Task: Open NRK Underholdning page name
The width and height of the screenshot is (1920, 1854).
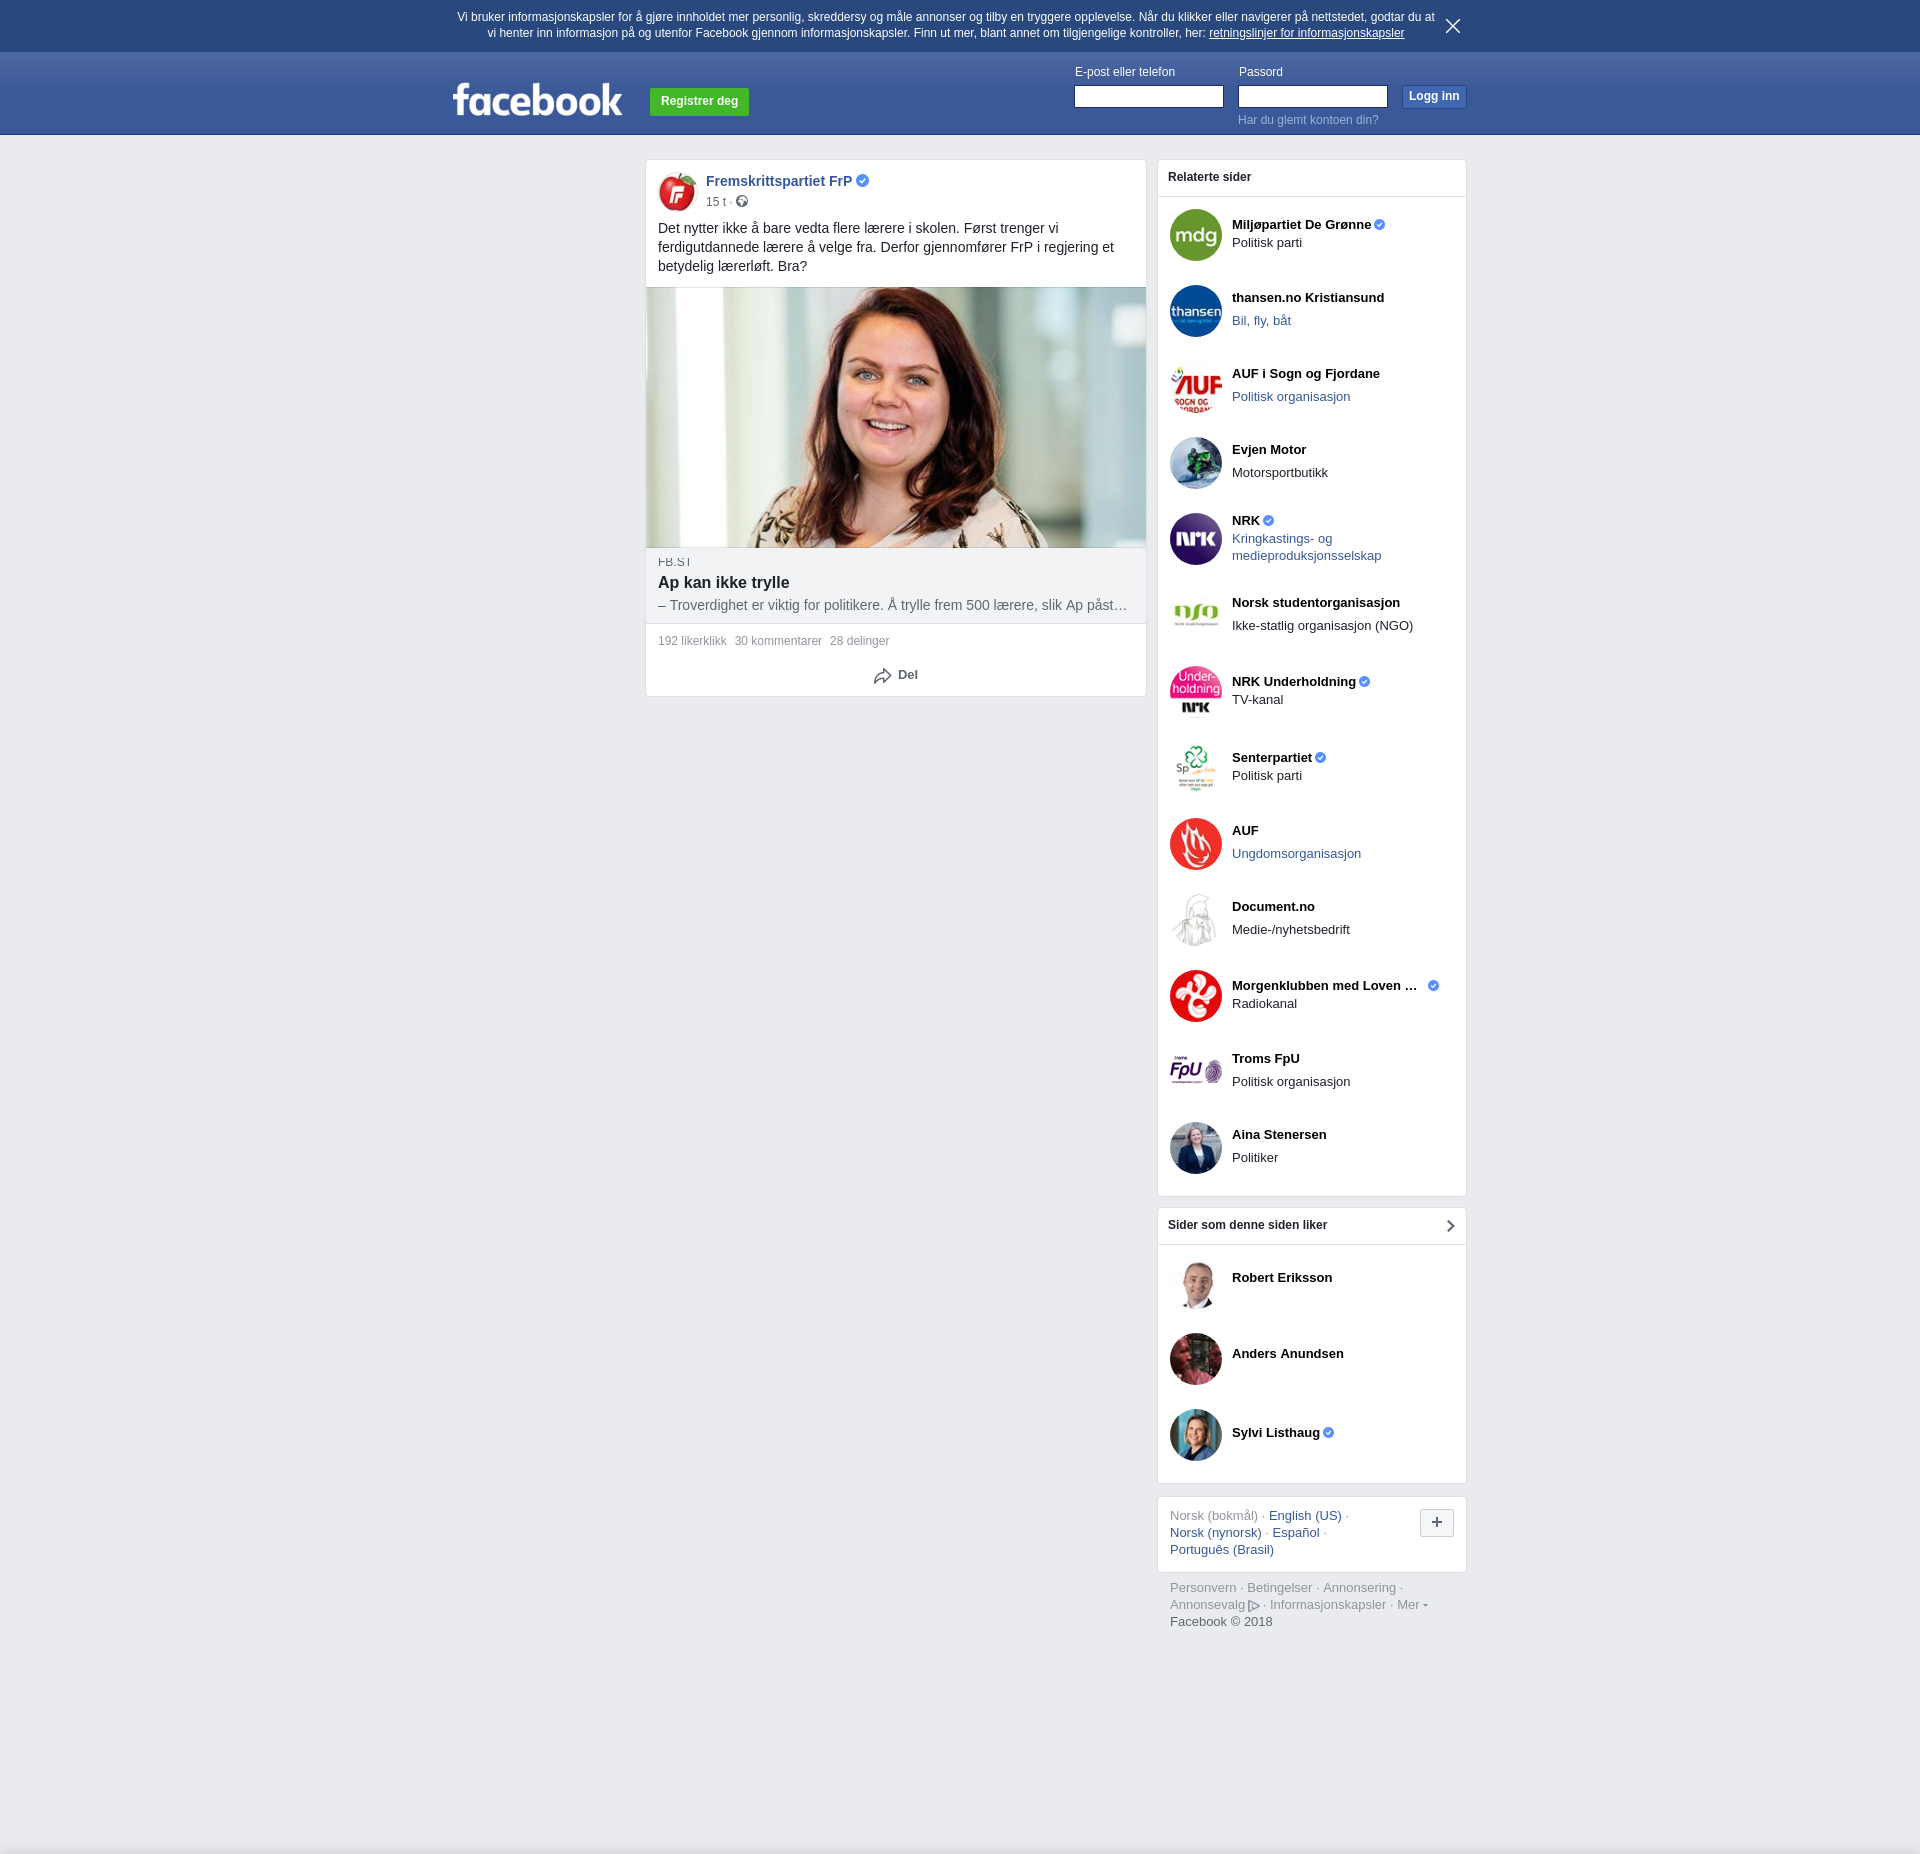Action: tap(1293, 682)
